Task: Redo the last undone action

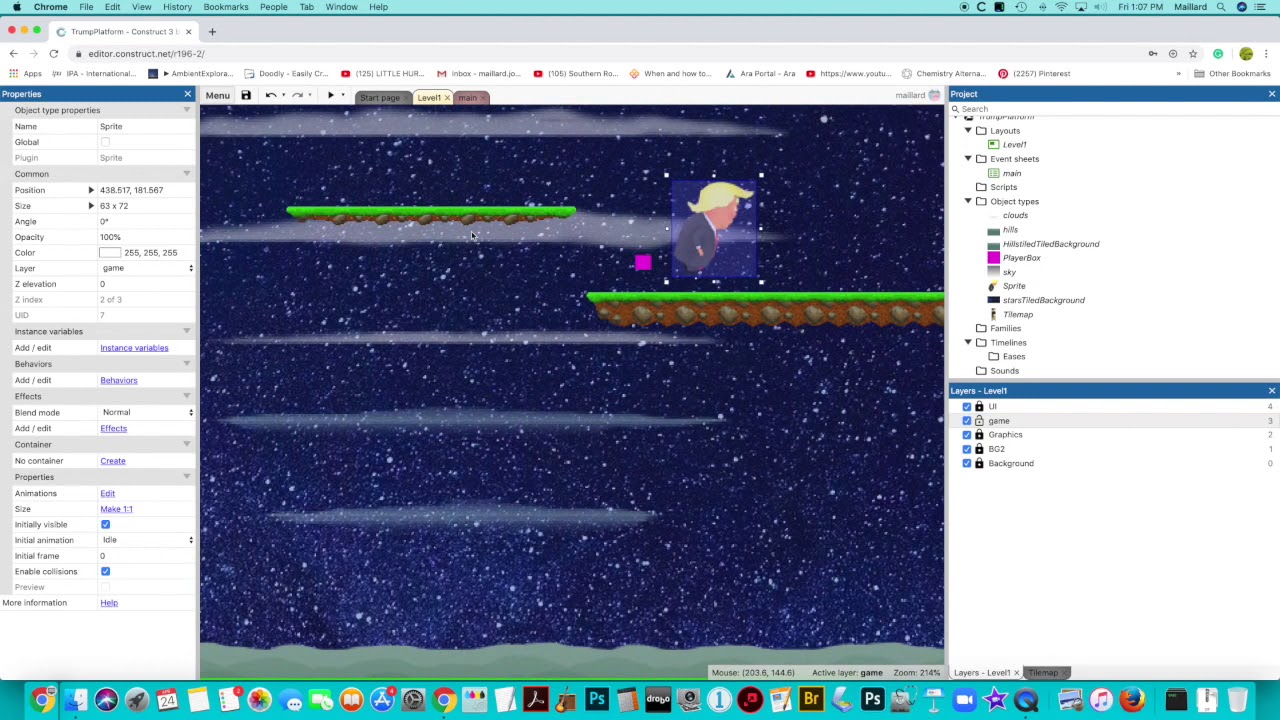Action: [297, 95]
